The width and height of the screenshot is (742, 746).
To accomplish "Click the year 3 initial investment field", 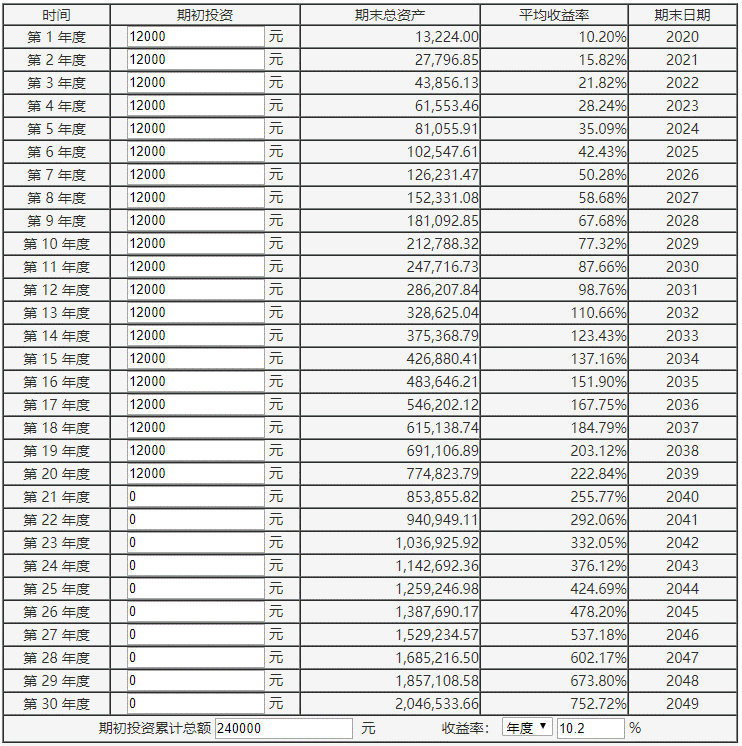I will [x=195, y=82].
